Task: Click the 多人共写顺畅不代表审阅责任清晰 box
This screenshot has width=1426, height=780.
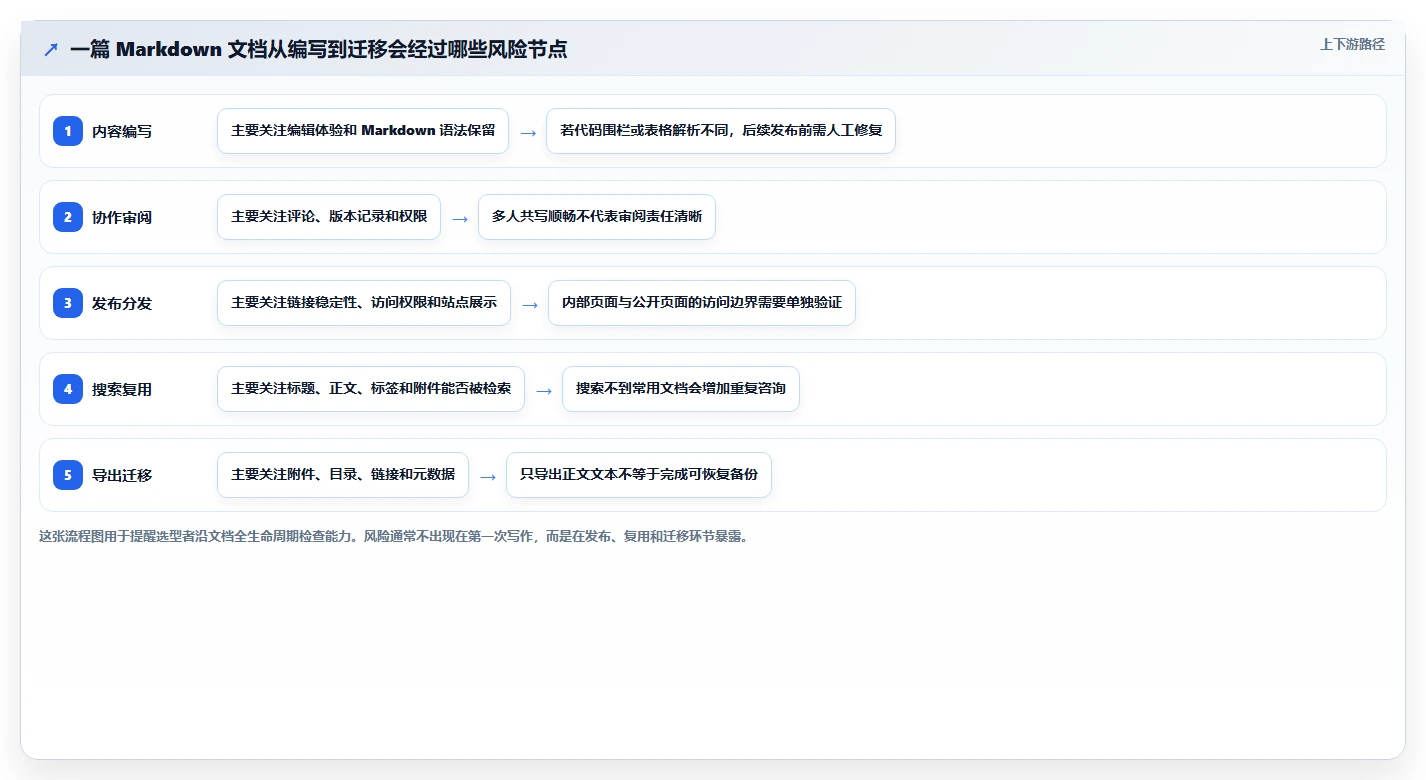Action: click(597, 217)
